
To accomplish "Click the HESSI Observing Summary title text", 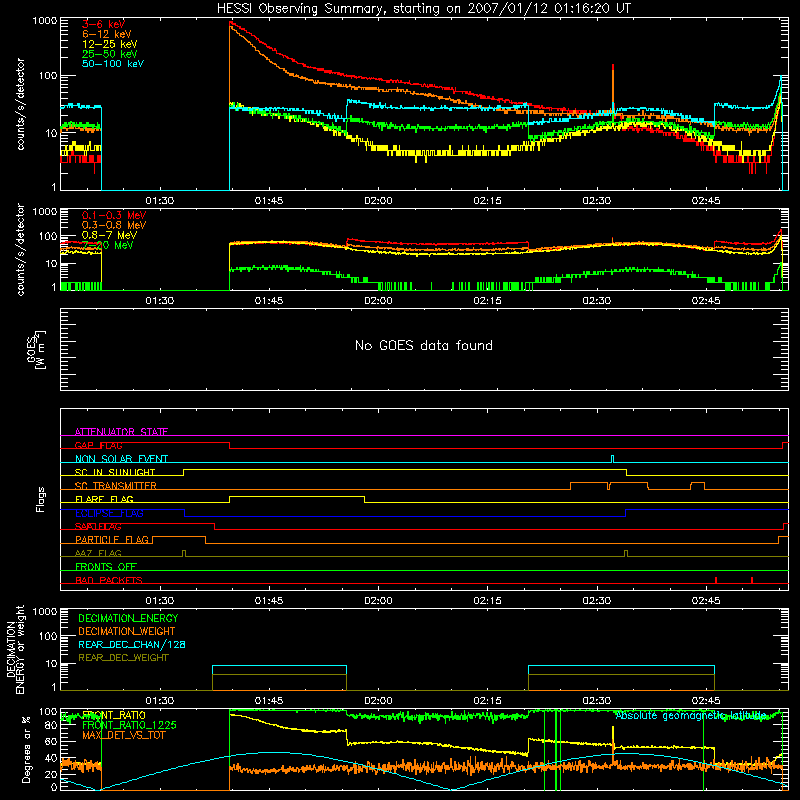I will click(x=423, y=9).
